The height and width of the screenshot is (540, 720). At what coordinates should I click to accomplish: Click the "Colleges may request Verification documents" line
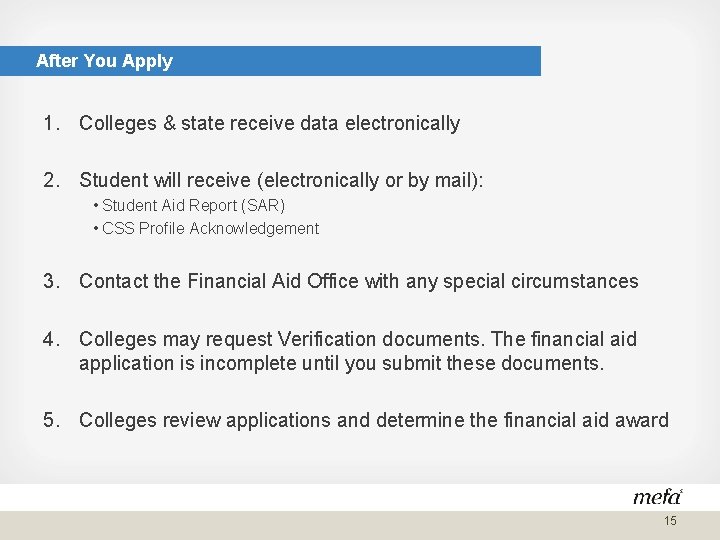pyautogui.click(x=357, y=339)
